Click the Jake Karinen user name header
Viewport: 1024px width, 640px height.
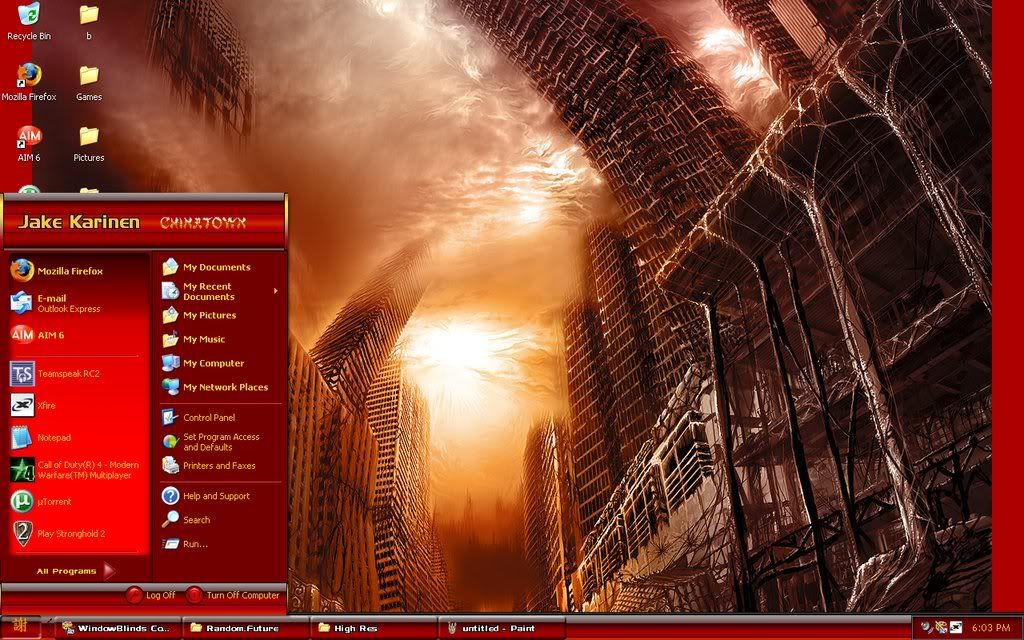tap(79, 222)
